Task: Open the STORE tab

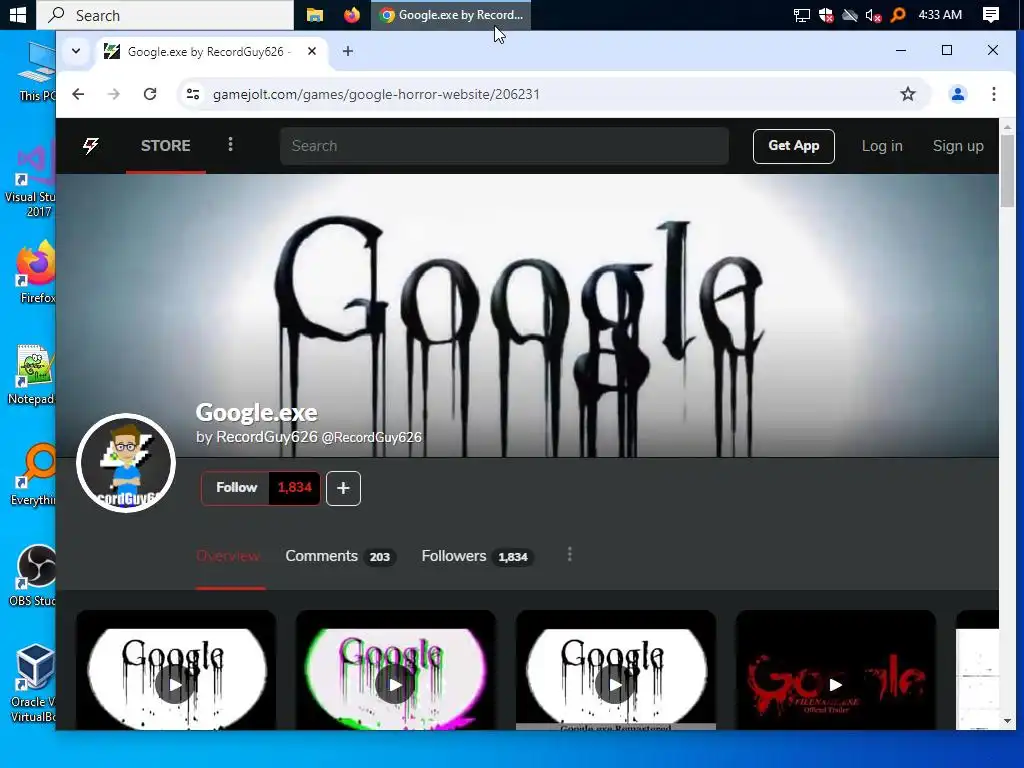Action: 166,146
